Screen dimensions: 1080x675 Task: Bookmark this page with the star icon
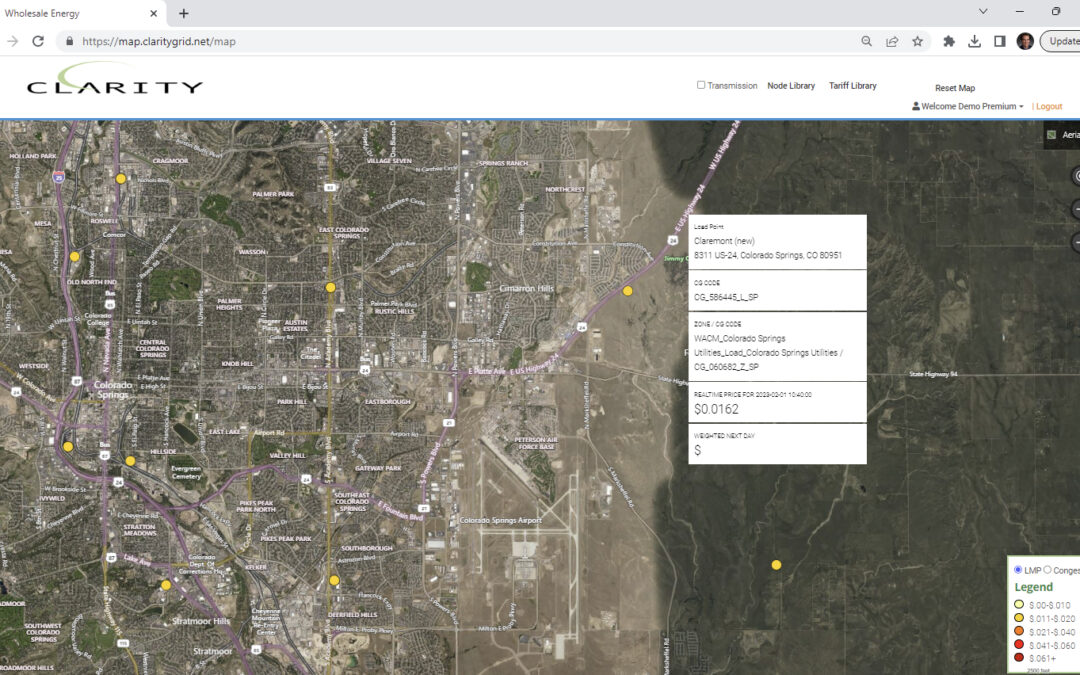917,41
